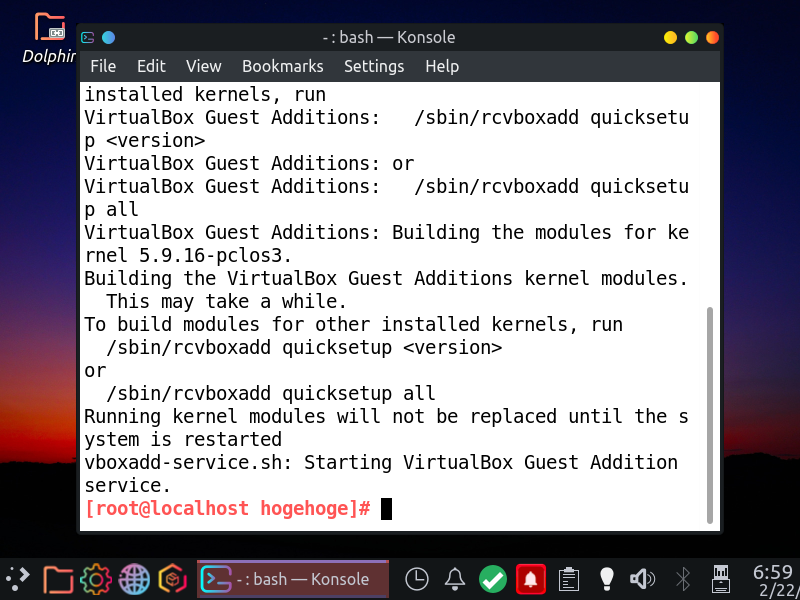Open the Settings menu
Viewport: 800px width, 600px height.
[x=374, y=66]
